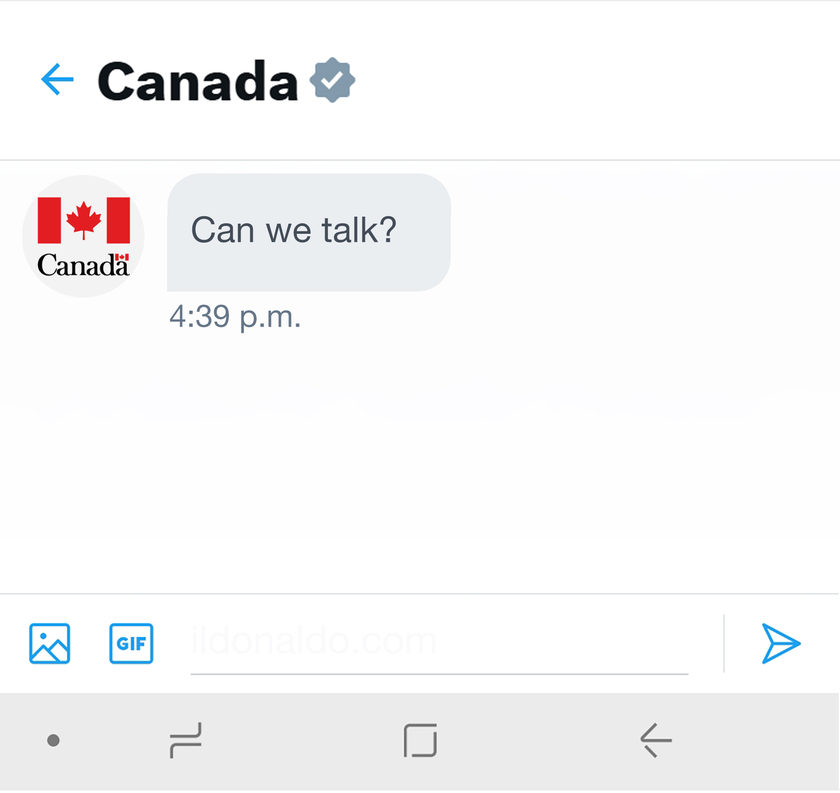Tap the 4:39 p.m. timestamp
This screenshot has width=840, height=793.
[x=235, y=318]
